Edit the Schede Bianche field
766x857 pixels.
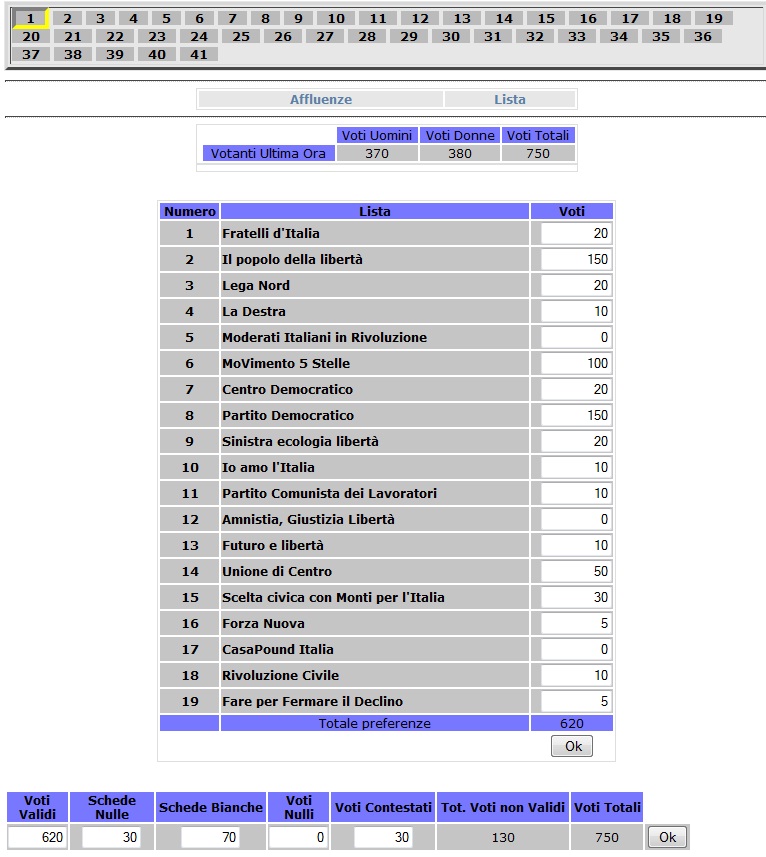[x=210, y=837]
